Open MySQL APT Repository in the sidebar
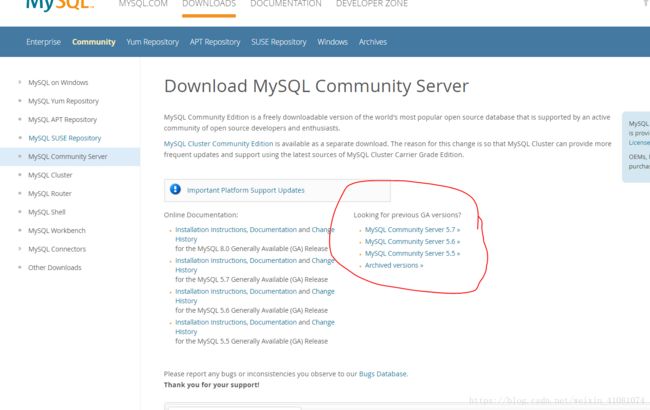The height and width of the screenshot is (410, 650). coord(62,119)
